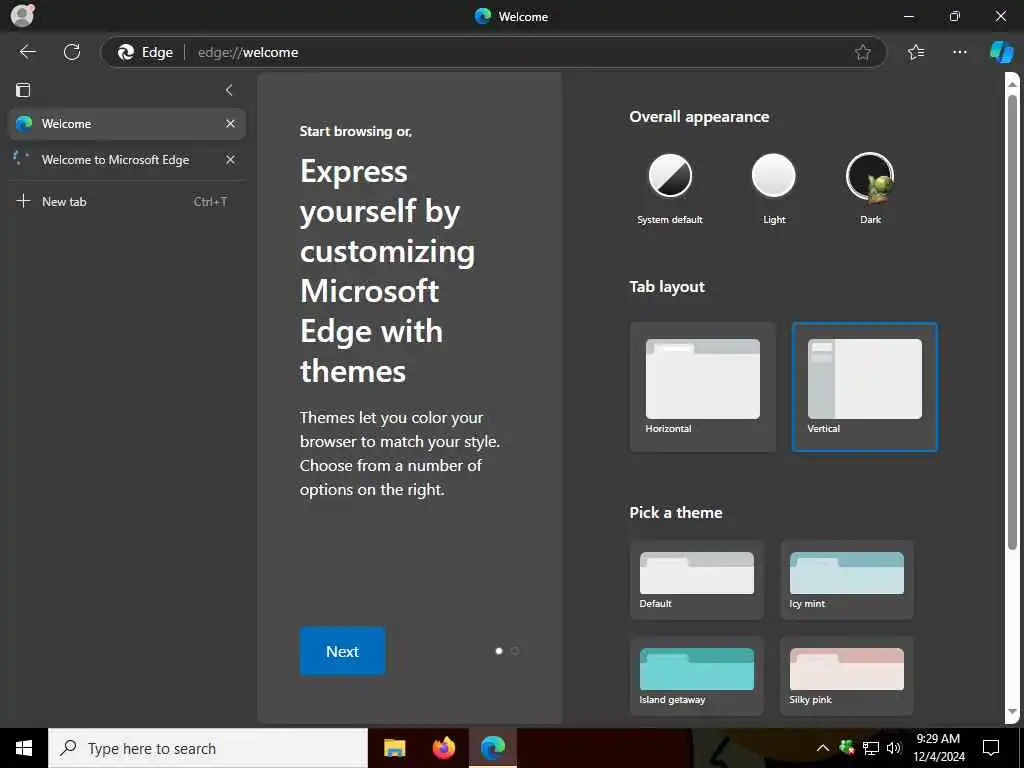
Task: Choose Vertical tab layout
Action: point(865,387)
